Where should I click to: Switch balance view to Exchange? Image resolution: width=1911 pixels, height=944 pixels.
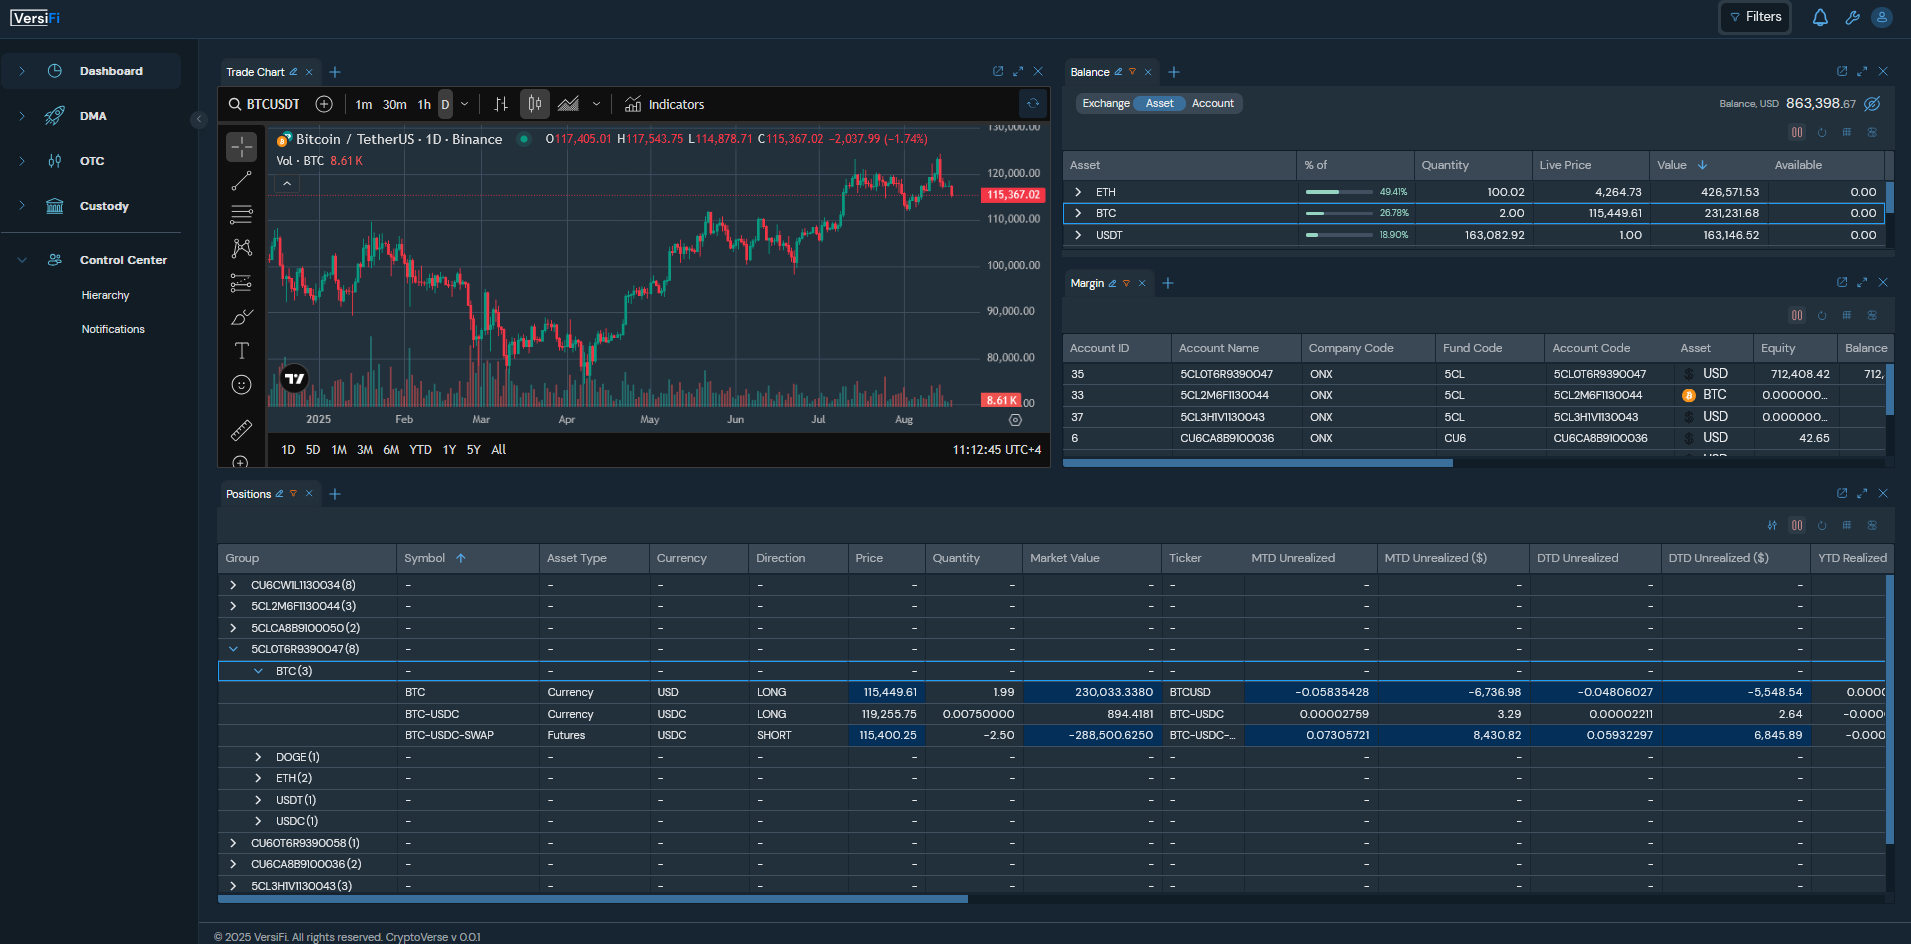[x=1105, y=104]
